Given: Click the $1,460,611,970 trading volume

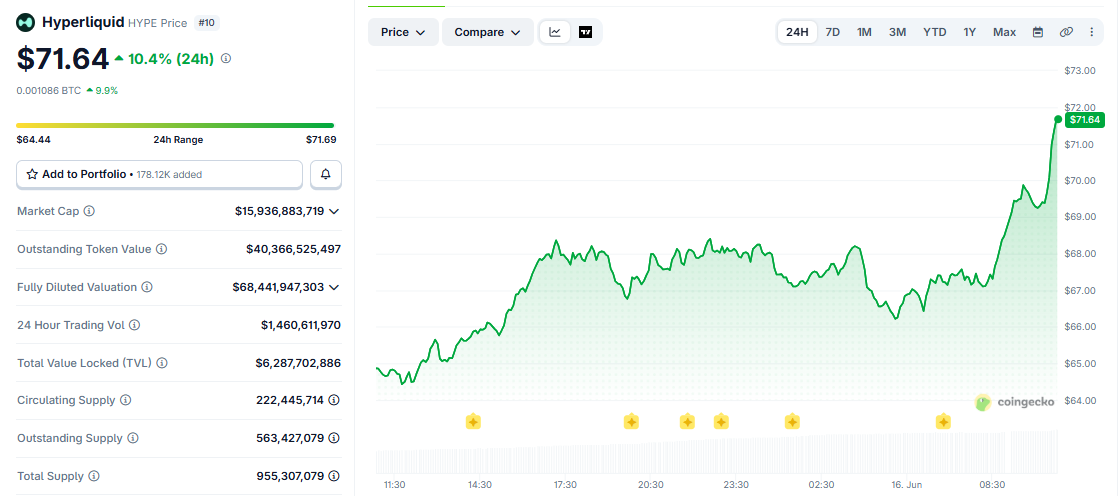Looking at the screenshot, I should coord(301,325).
